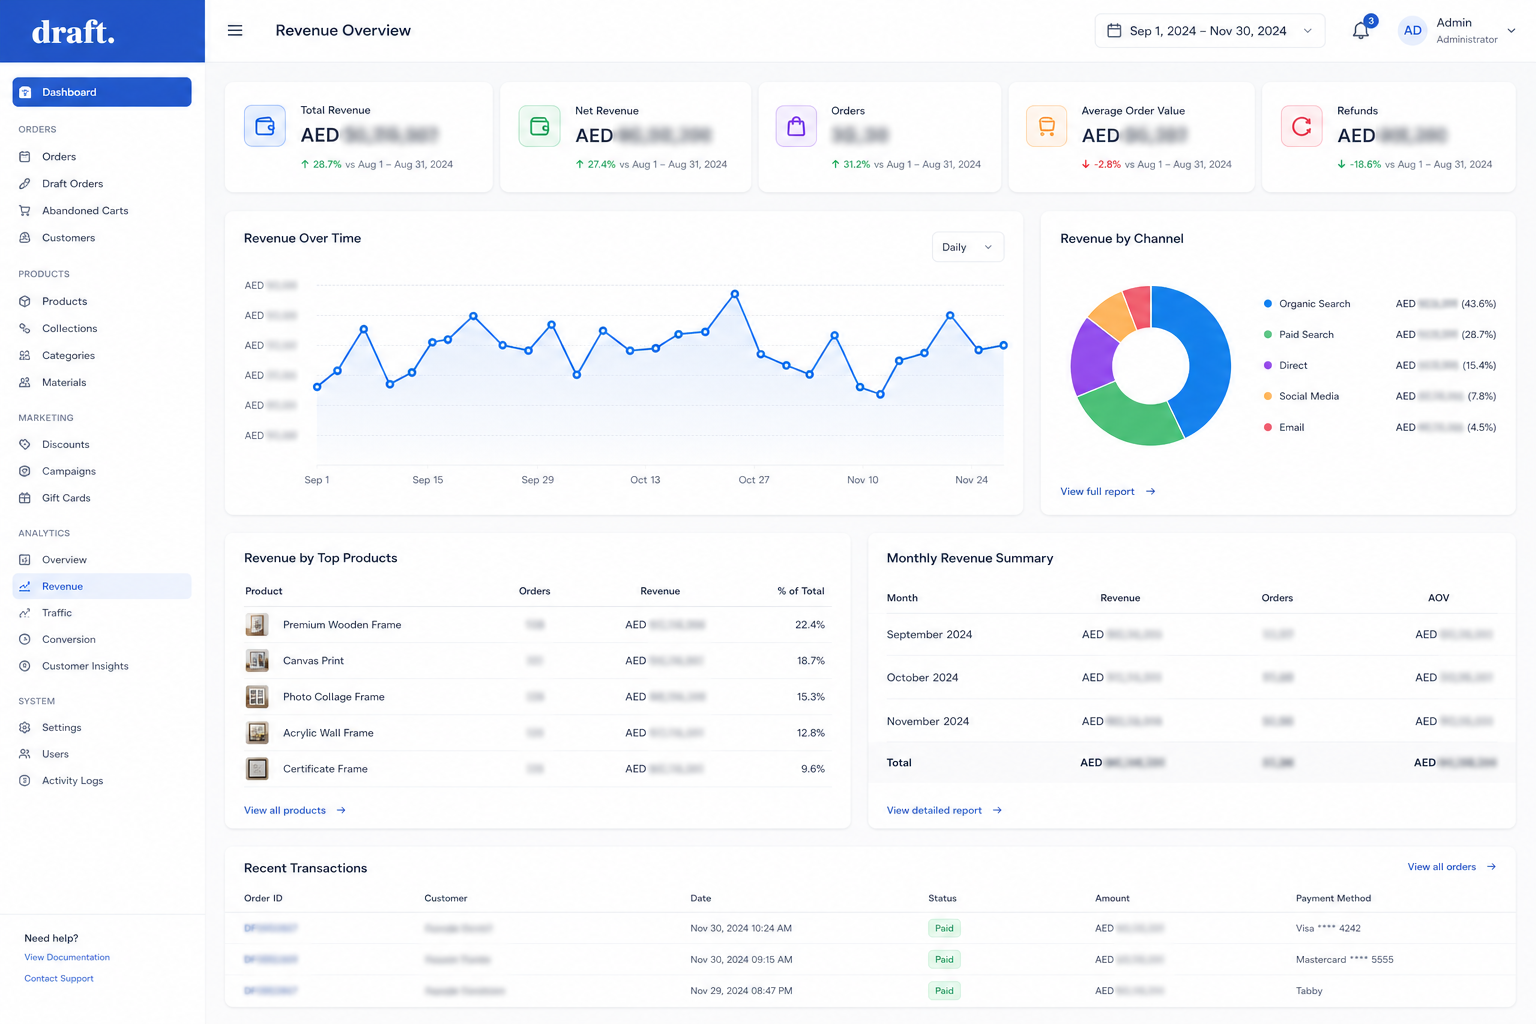
Task: Click the Total Revenue wallet icon
Action: point(265,126)
